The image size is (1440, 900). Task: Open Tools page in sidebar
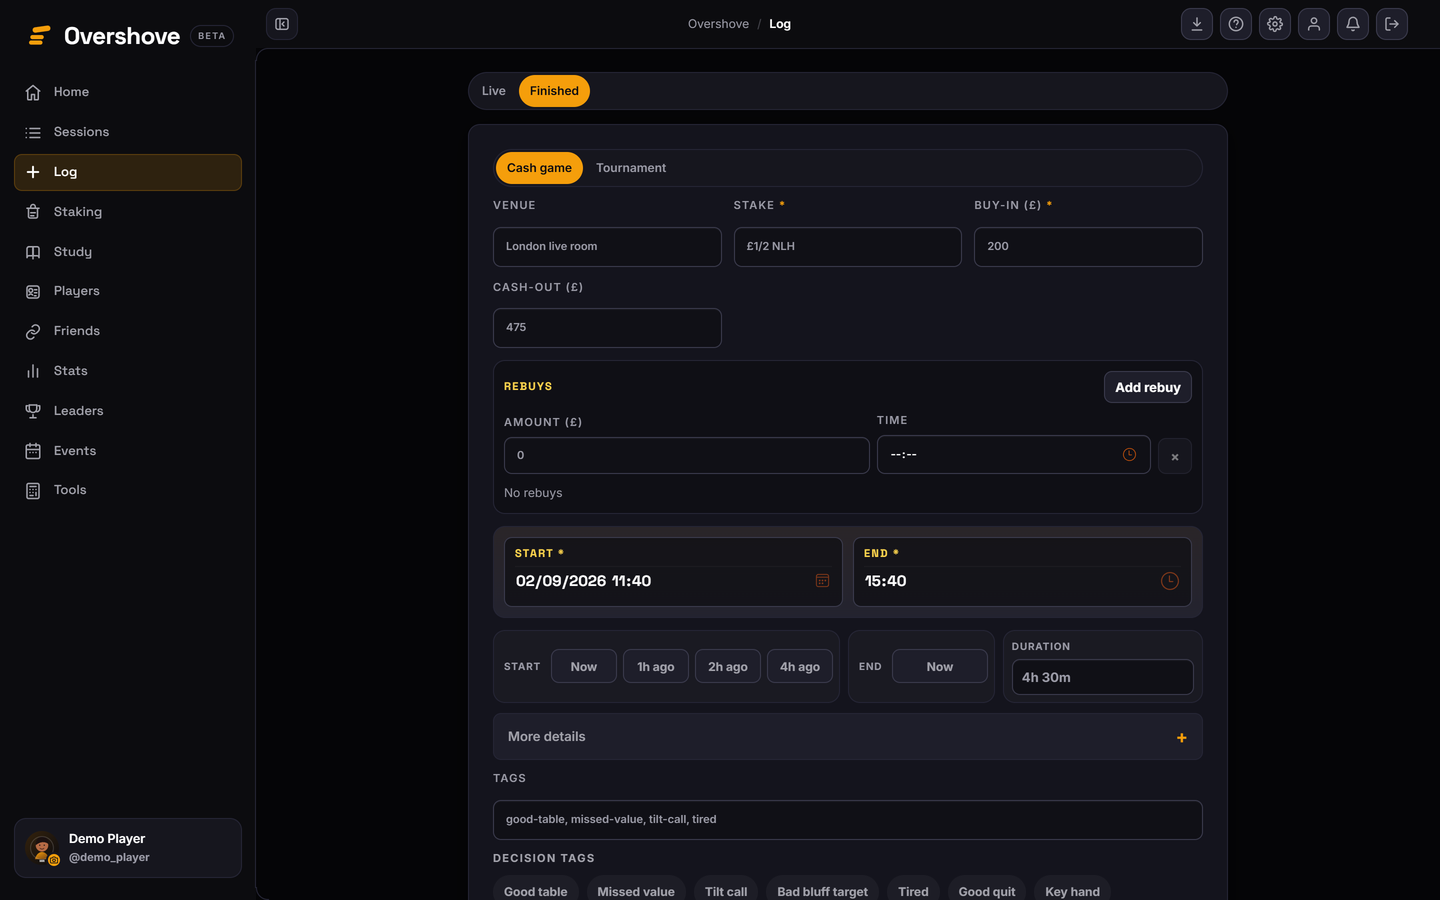pos(128,490)
